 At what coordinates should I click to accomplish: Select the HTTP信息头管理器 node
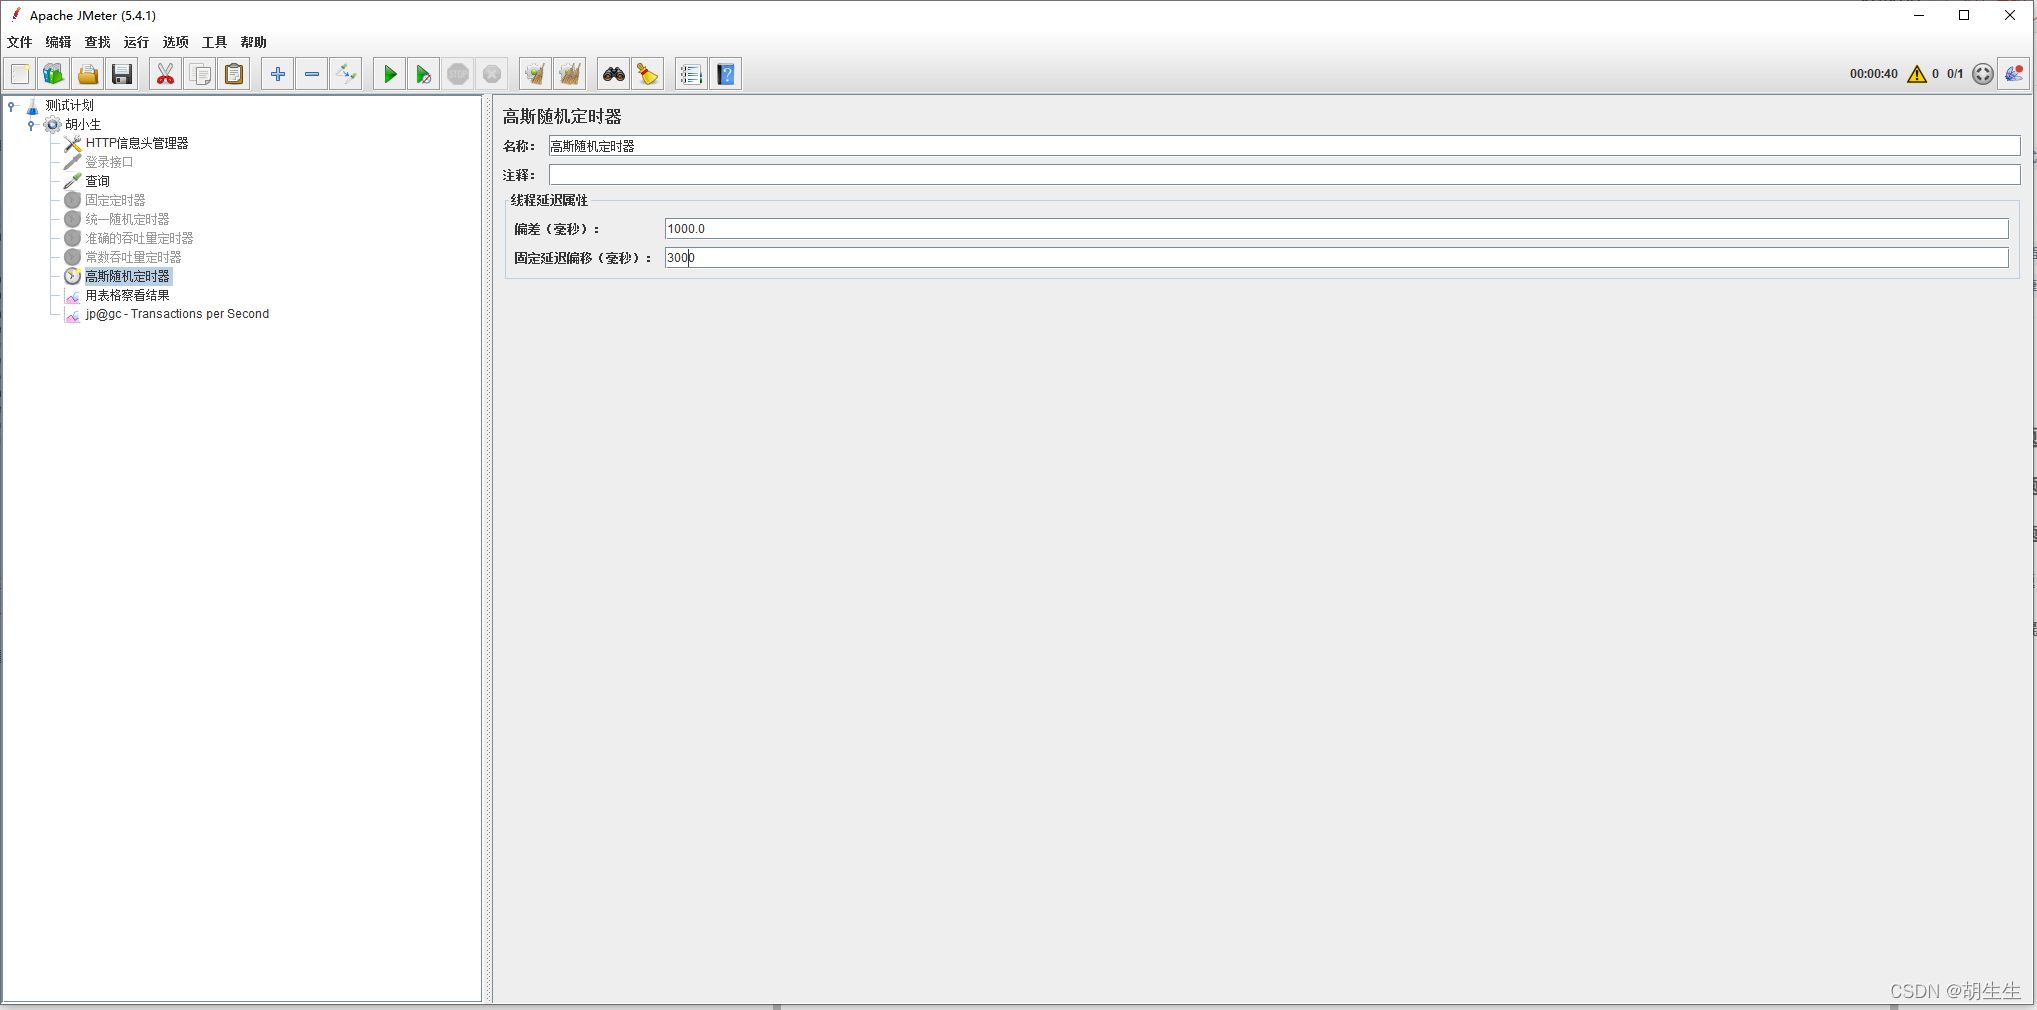coord(137,143)
